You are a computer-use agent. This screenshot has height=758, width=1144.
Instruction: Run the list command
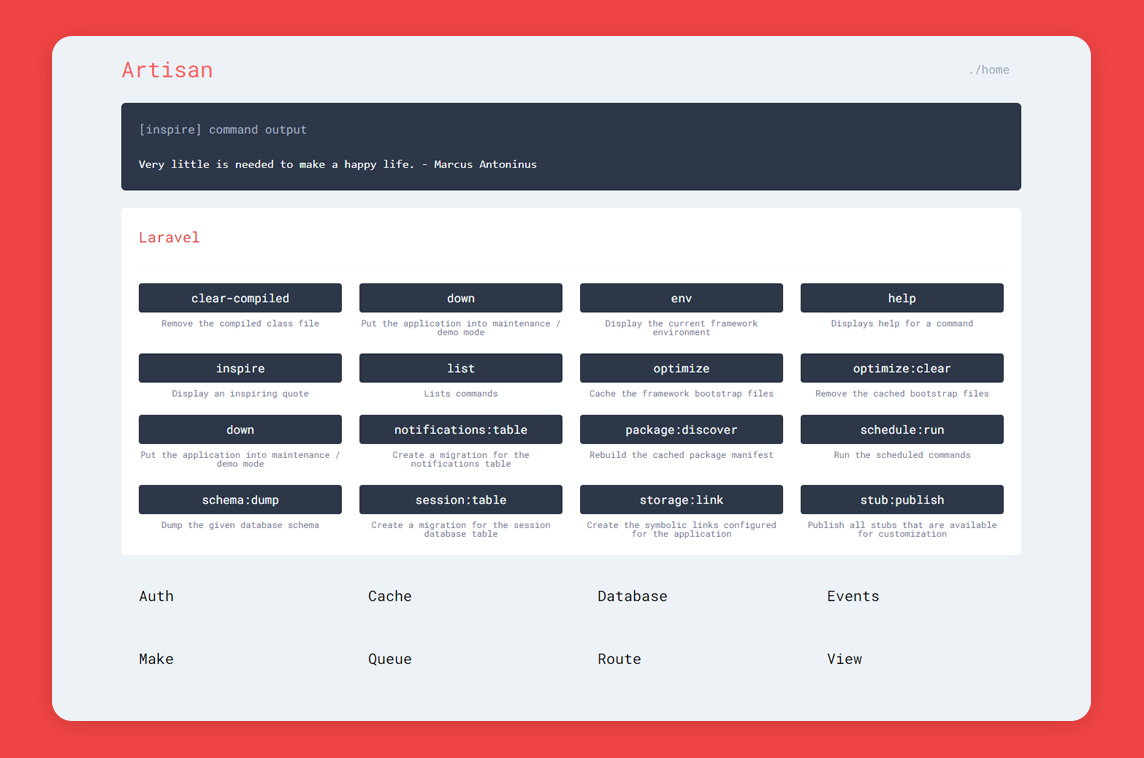460,368
